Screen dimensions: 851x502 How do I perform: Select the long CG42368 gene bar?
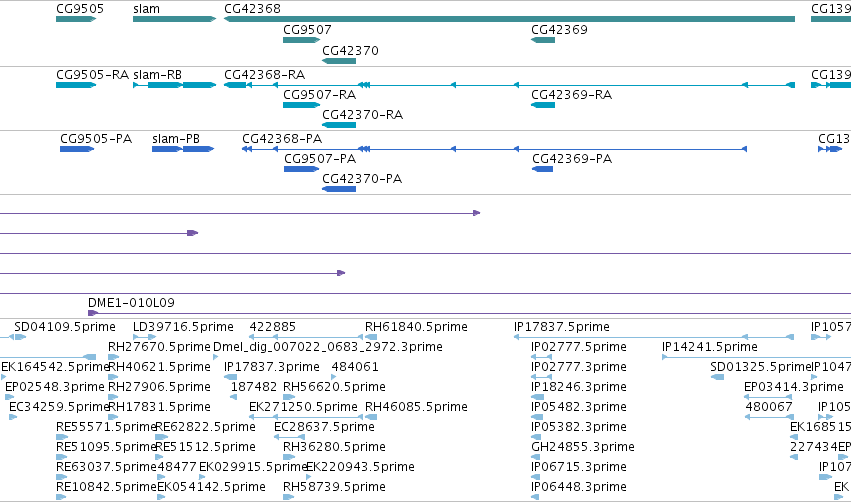(x=510, y=19)
